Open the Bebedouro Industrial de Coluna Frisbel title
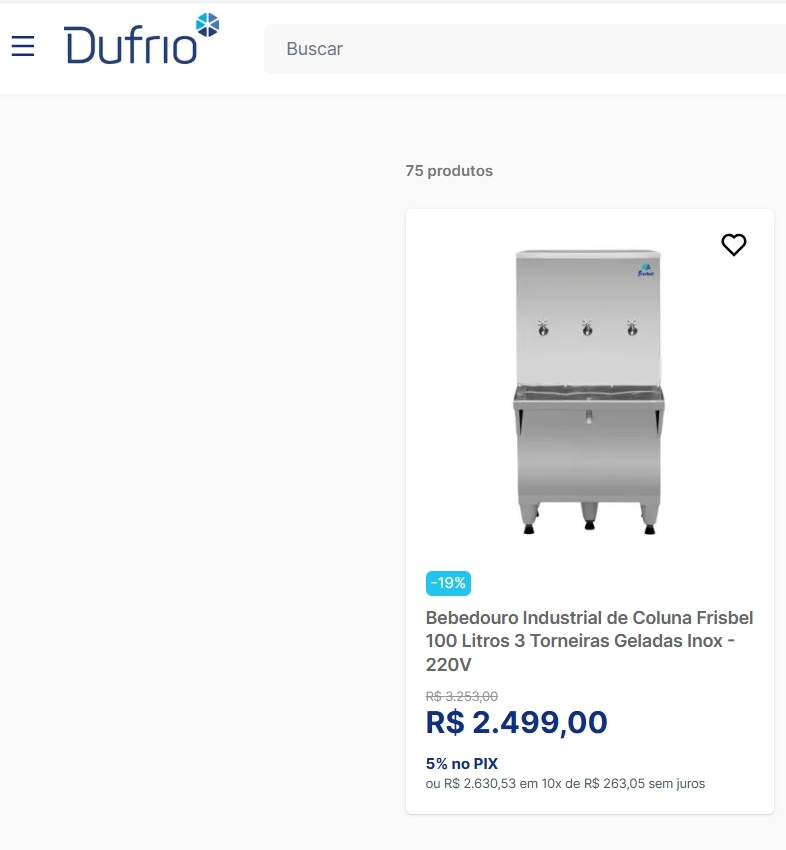 [589, 618]
